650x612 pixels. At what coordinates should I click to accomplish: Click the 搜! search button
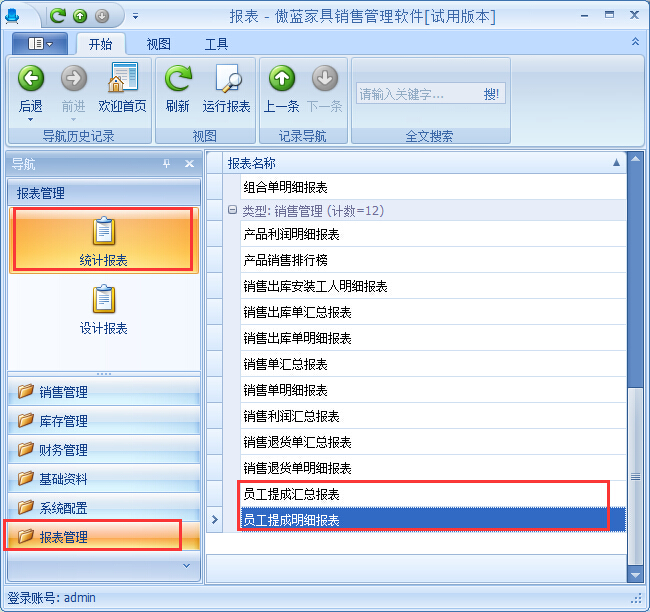[x=492, y=94]
